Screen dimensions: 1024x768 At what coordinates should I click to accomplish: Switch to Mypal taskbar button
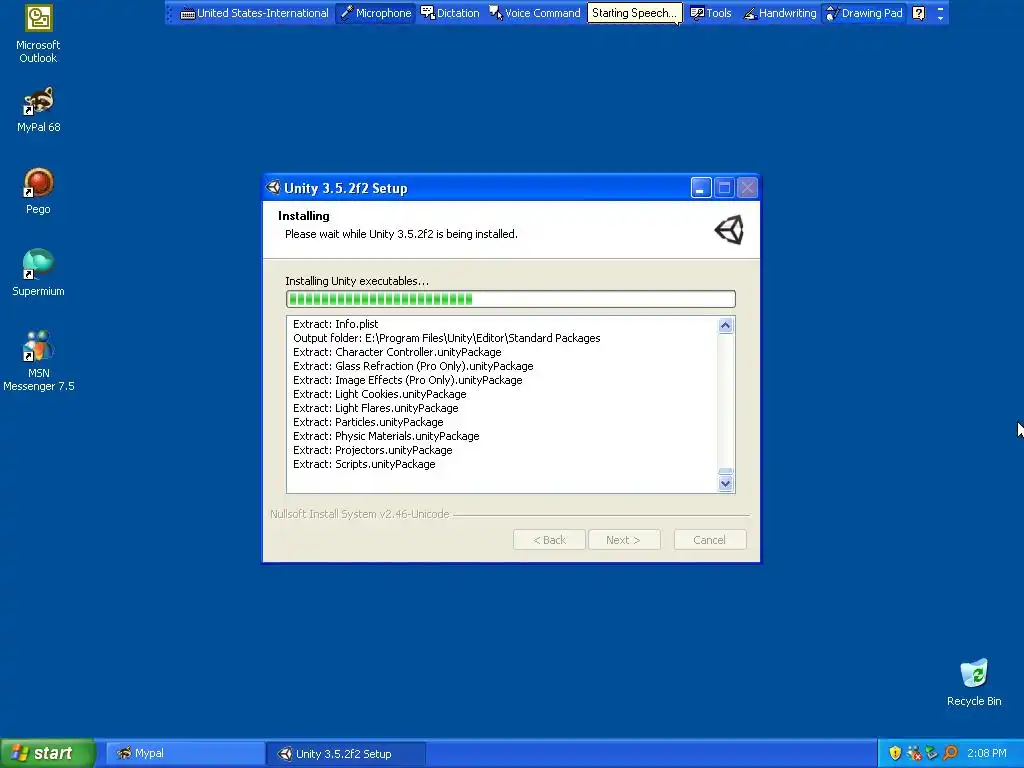pyautogui.click(x=185, y=754)
